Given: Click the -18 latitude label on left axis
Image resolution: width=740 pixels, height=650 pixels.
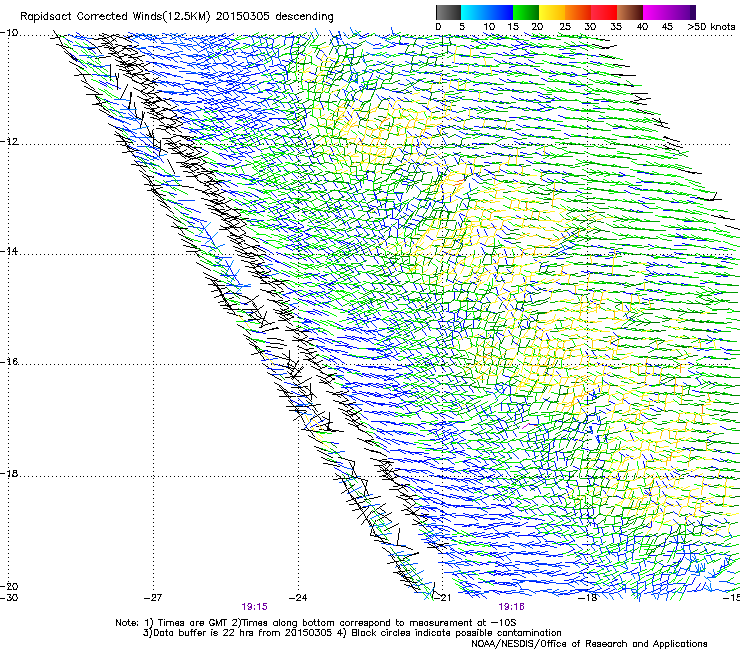Looking at the screenshot, I should point(9,473).
